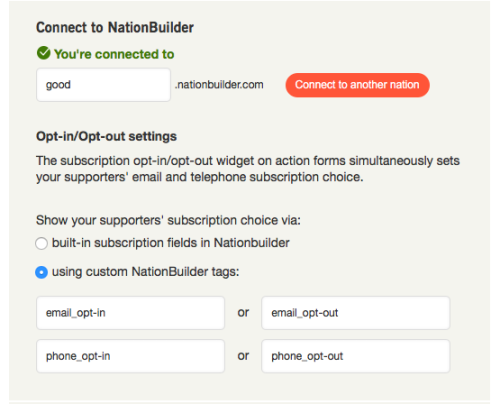Screen dimensions: 500x404
Task: Click the You're connected to status text
Action: tap(114, 54)
